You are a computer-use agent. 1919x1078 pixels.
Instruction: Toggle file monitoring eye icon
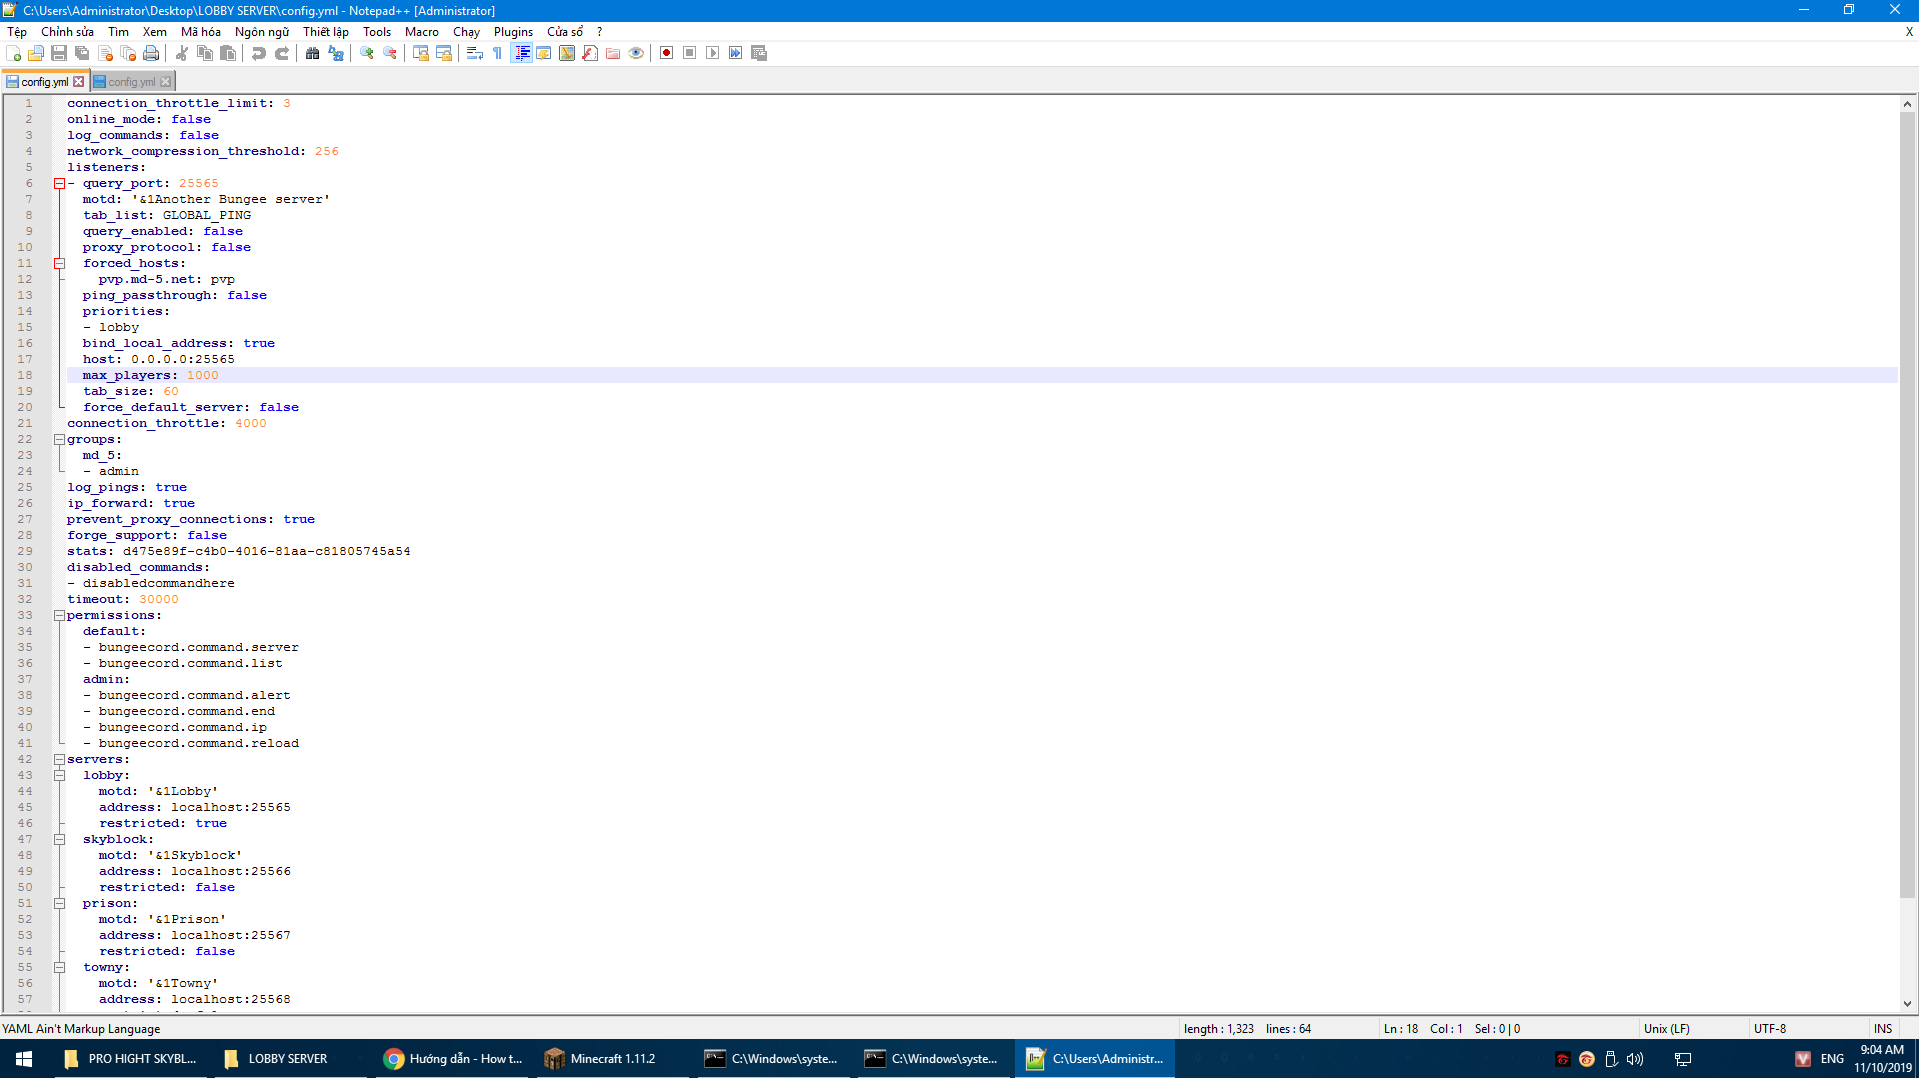tap(636, 53)
